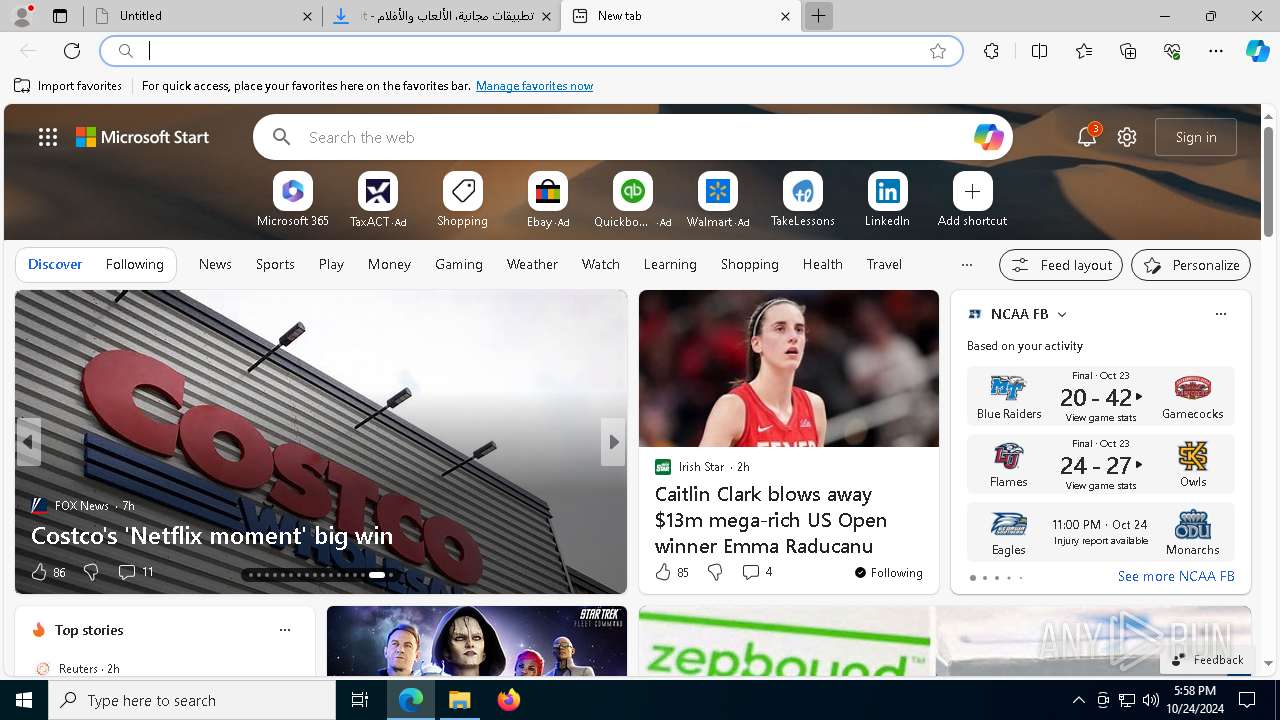Dislike the Costco story
Viewport: 1280px width, 720px height.
pyautogui.click(x=91, y=572)
